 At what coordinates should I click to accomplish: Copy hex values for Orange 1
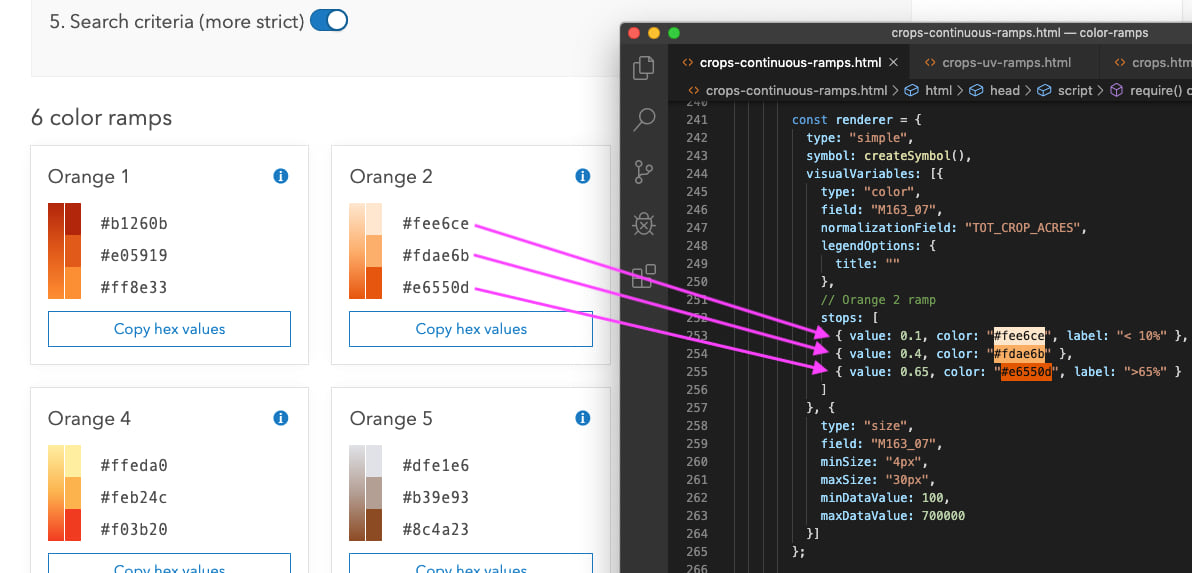point(170,329)
